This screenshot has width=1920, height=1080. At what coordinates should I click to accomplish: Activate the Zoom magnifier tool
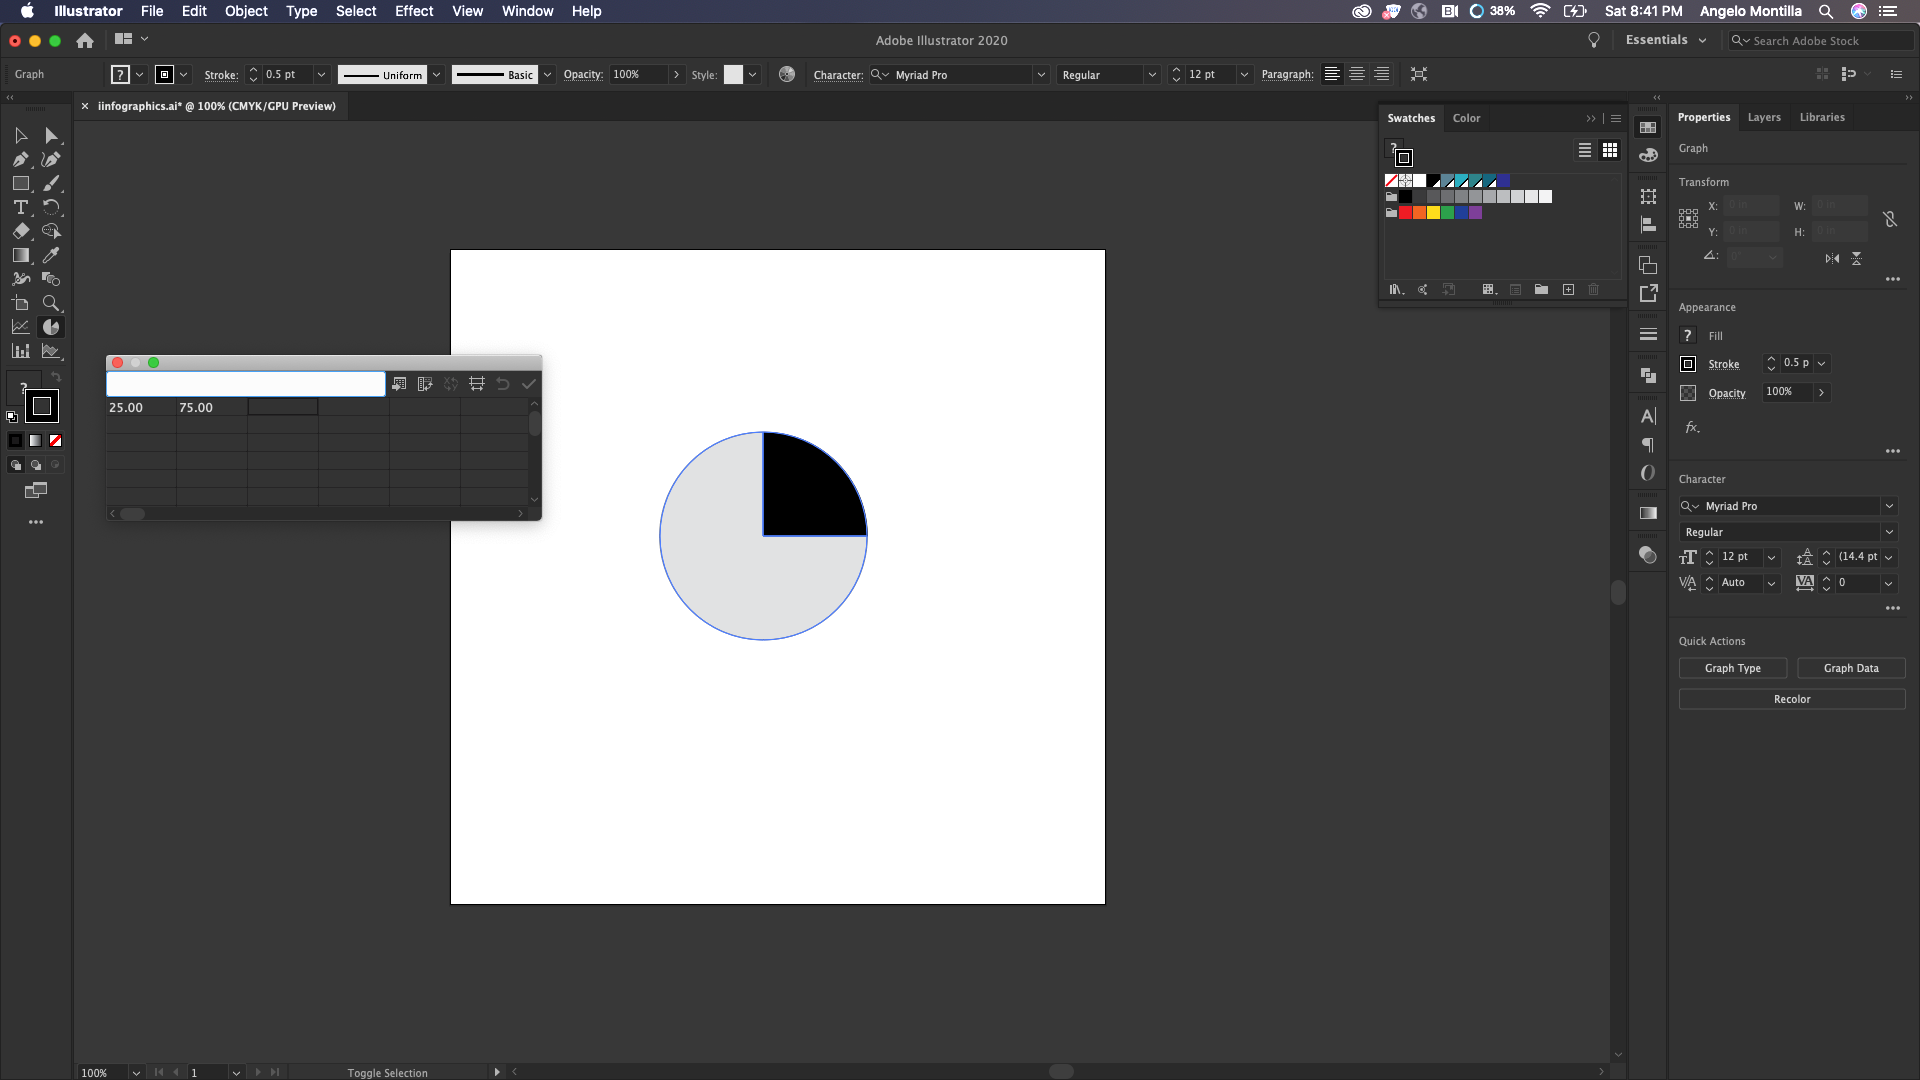click(51, 303)
